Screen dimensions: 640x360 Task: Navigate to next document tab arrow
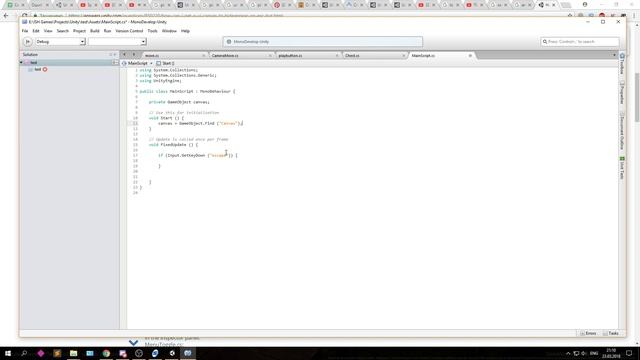(133, 55)
